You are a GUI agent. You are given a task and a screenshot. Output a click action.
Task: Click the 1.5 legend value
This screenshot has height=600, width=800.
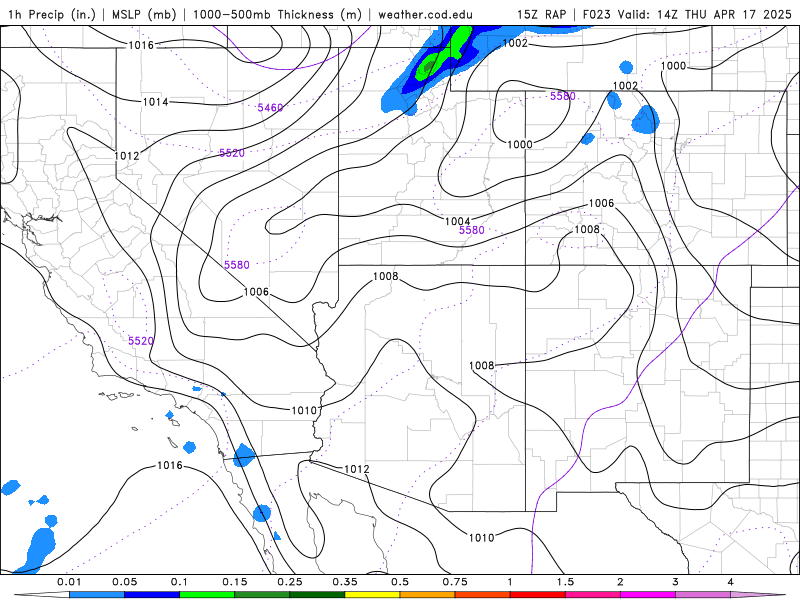565,582
